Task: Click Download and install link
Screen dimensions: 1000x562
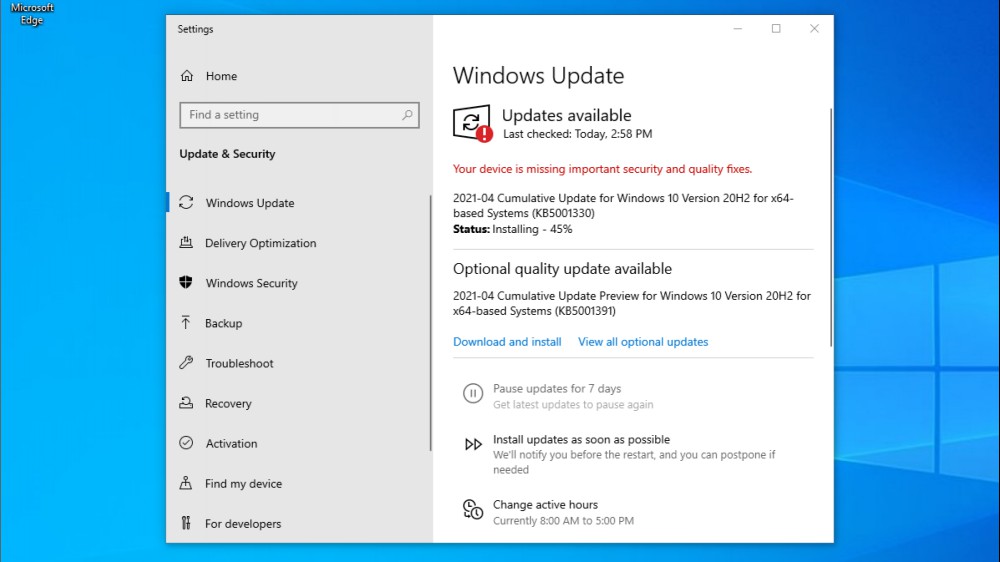Action: pyautogui.click(x=507, y=342)
